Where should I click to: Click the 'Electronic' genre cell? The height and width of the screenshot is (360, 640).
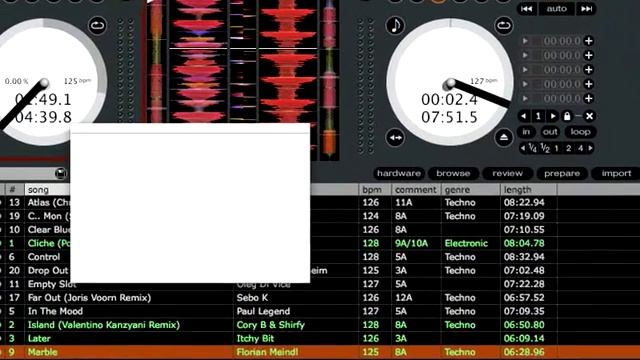click(466, 243)
